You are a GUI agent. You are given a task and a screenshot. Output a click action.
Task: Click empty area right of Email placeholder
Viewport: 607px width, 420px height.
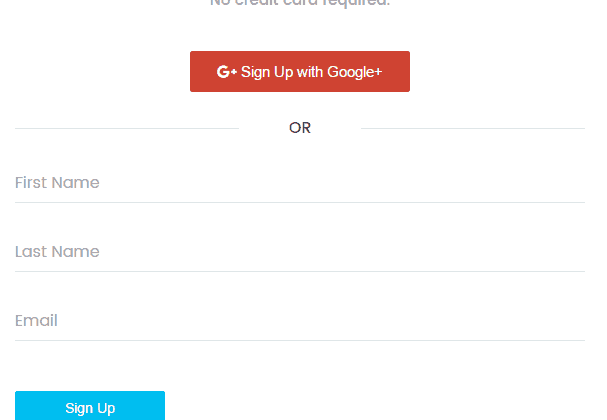[321, 321]
